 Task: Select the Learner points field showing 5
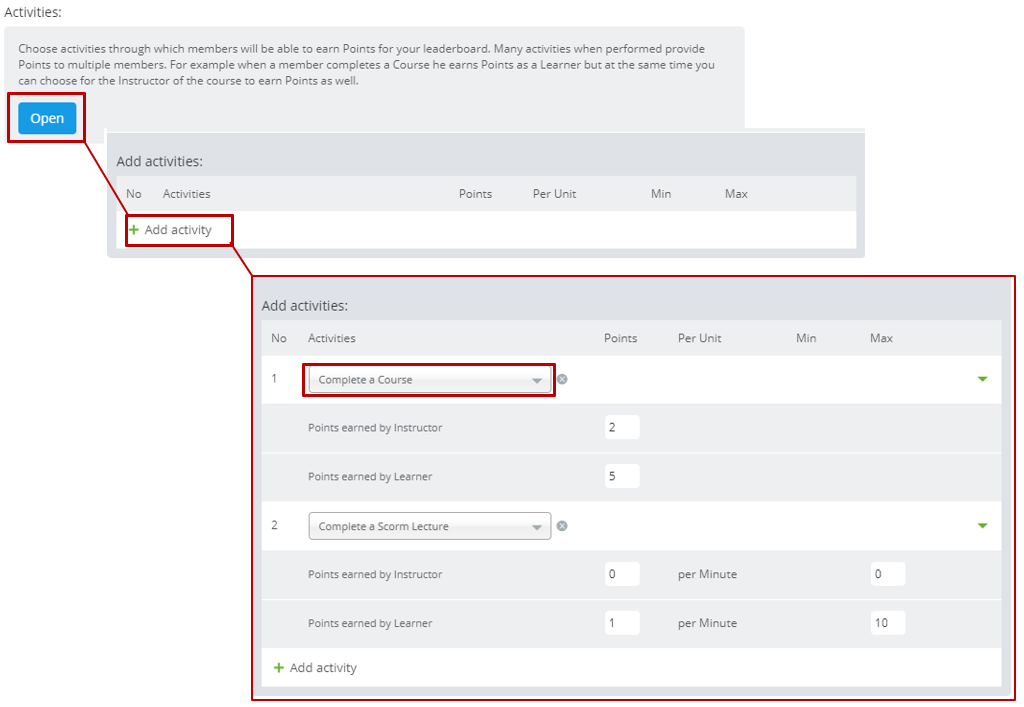tap(622, 476)
